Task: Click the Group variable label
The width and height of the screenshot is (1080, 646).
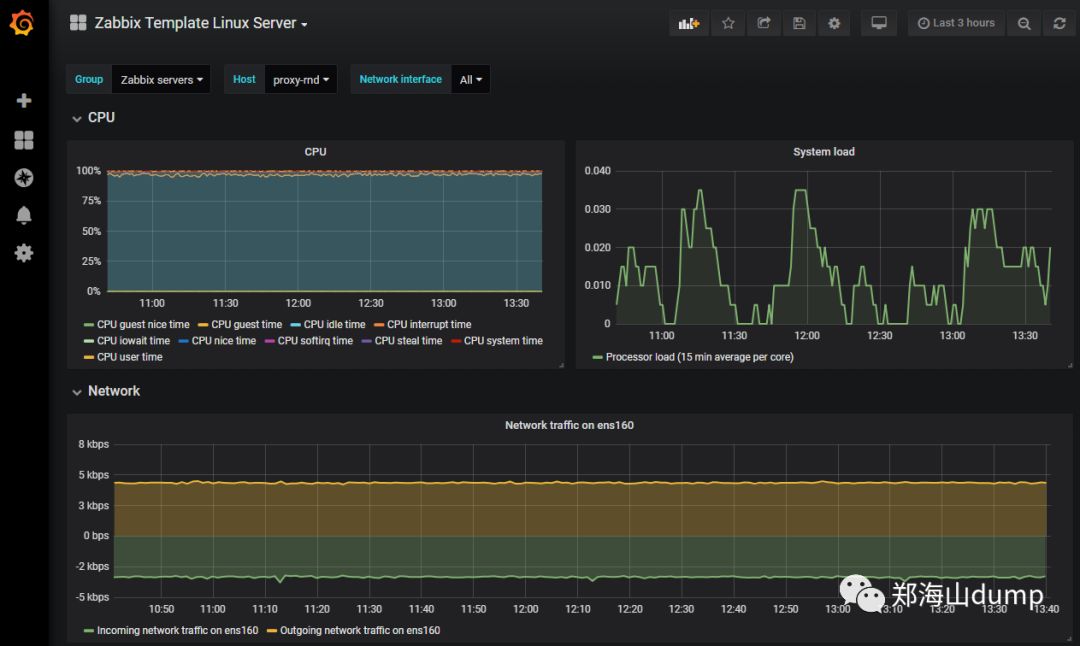Action: click(x=89, y=79)
